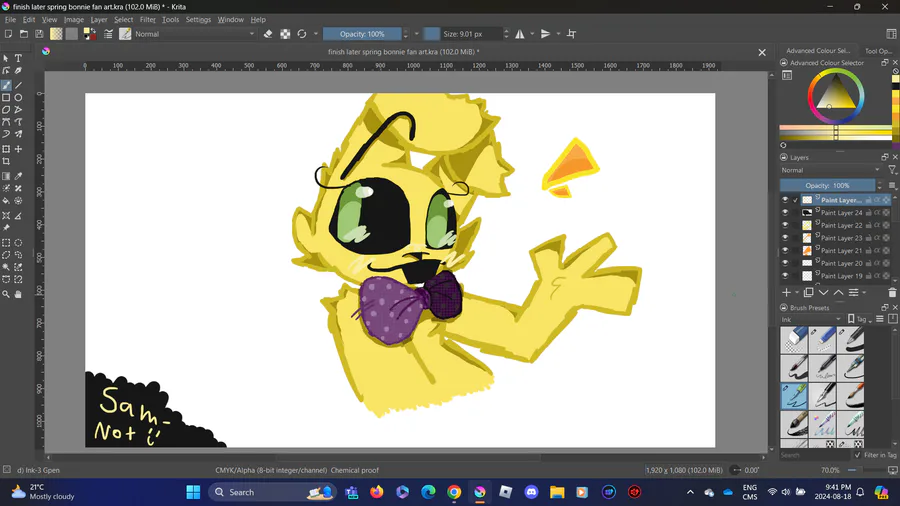Open the Edit brush settings icon
Screen dimensions: 900x506
coord(108,34)
